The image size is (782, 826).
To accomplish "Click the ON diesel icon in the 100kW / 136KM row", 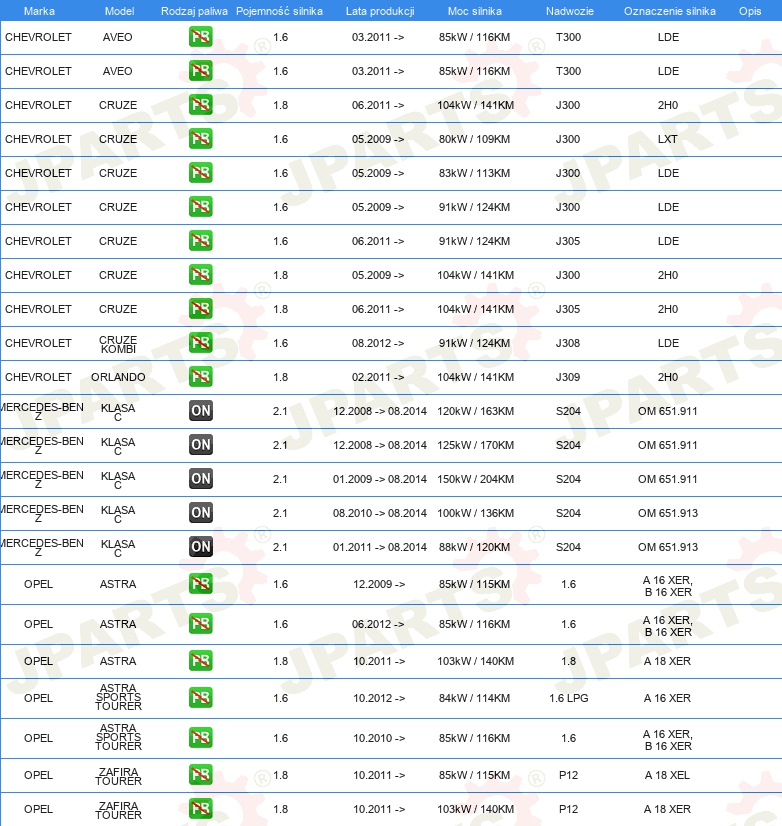I will click(x=201, y=513).
